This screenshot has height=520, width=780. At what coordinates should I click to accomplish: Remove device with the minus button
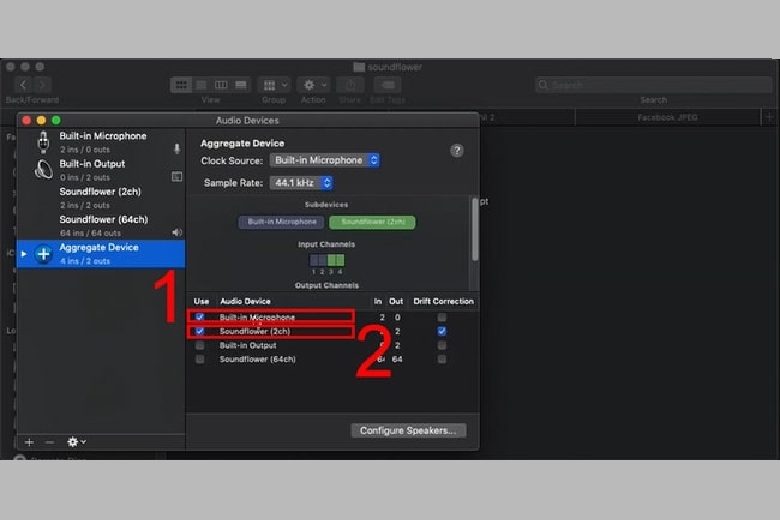[49, 442]
